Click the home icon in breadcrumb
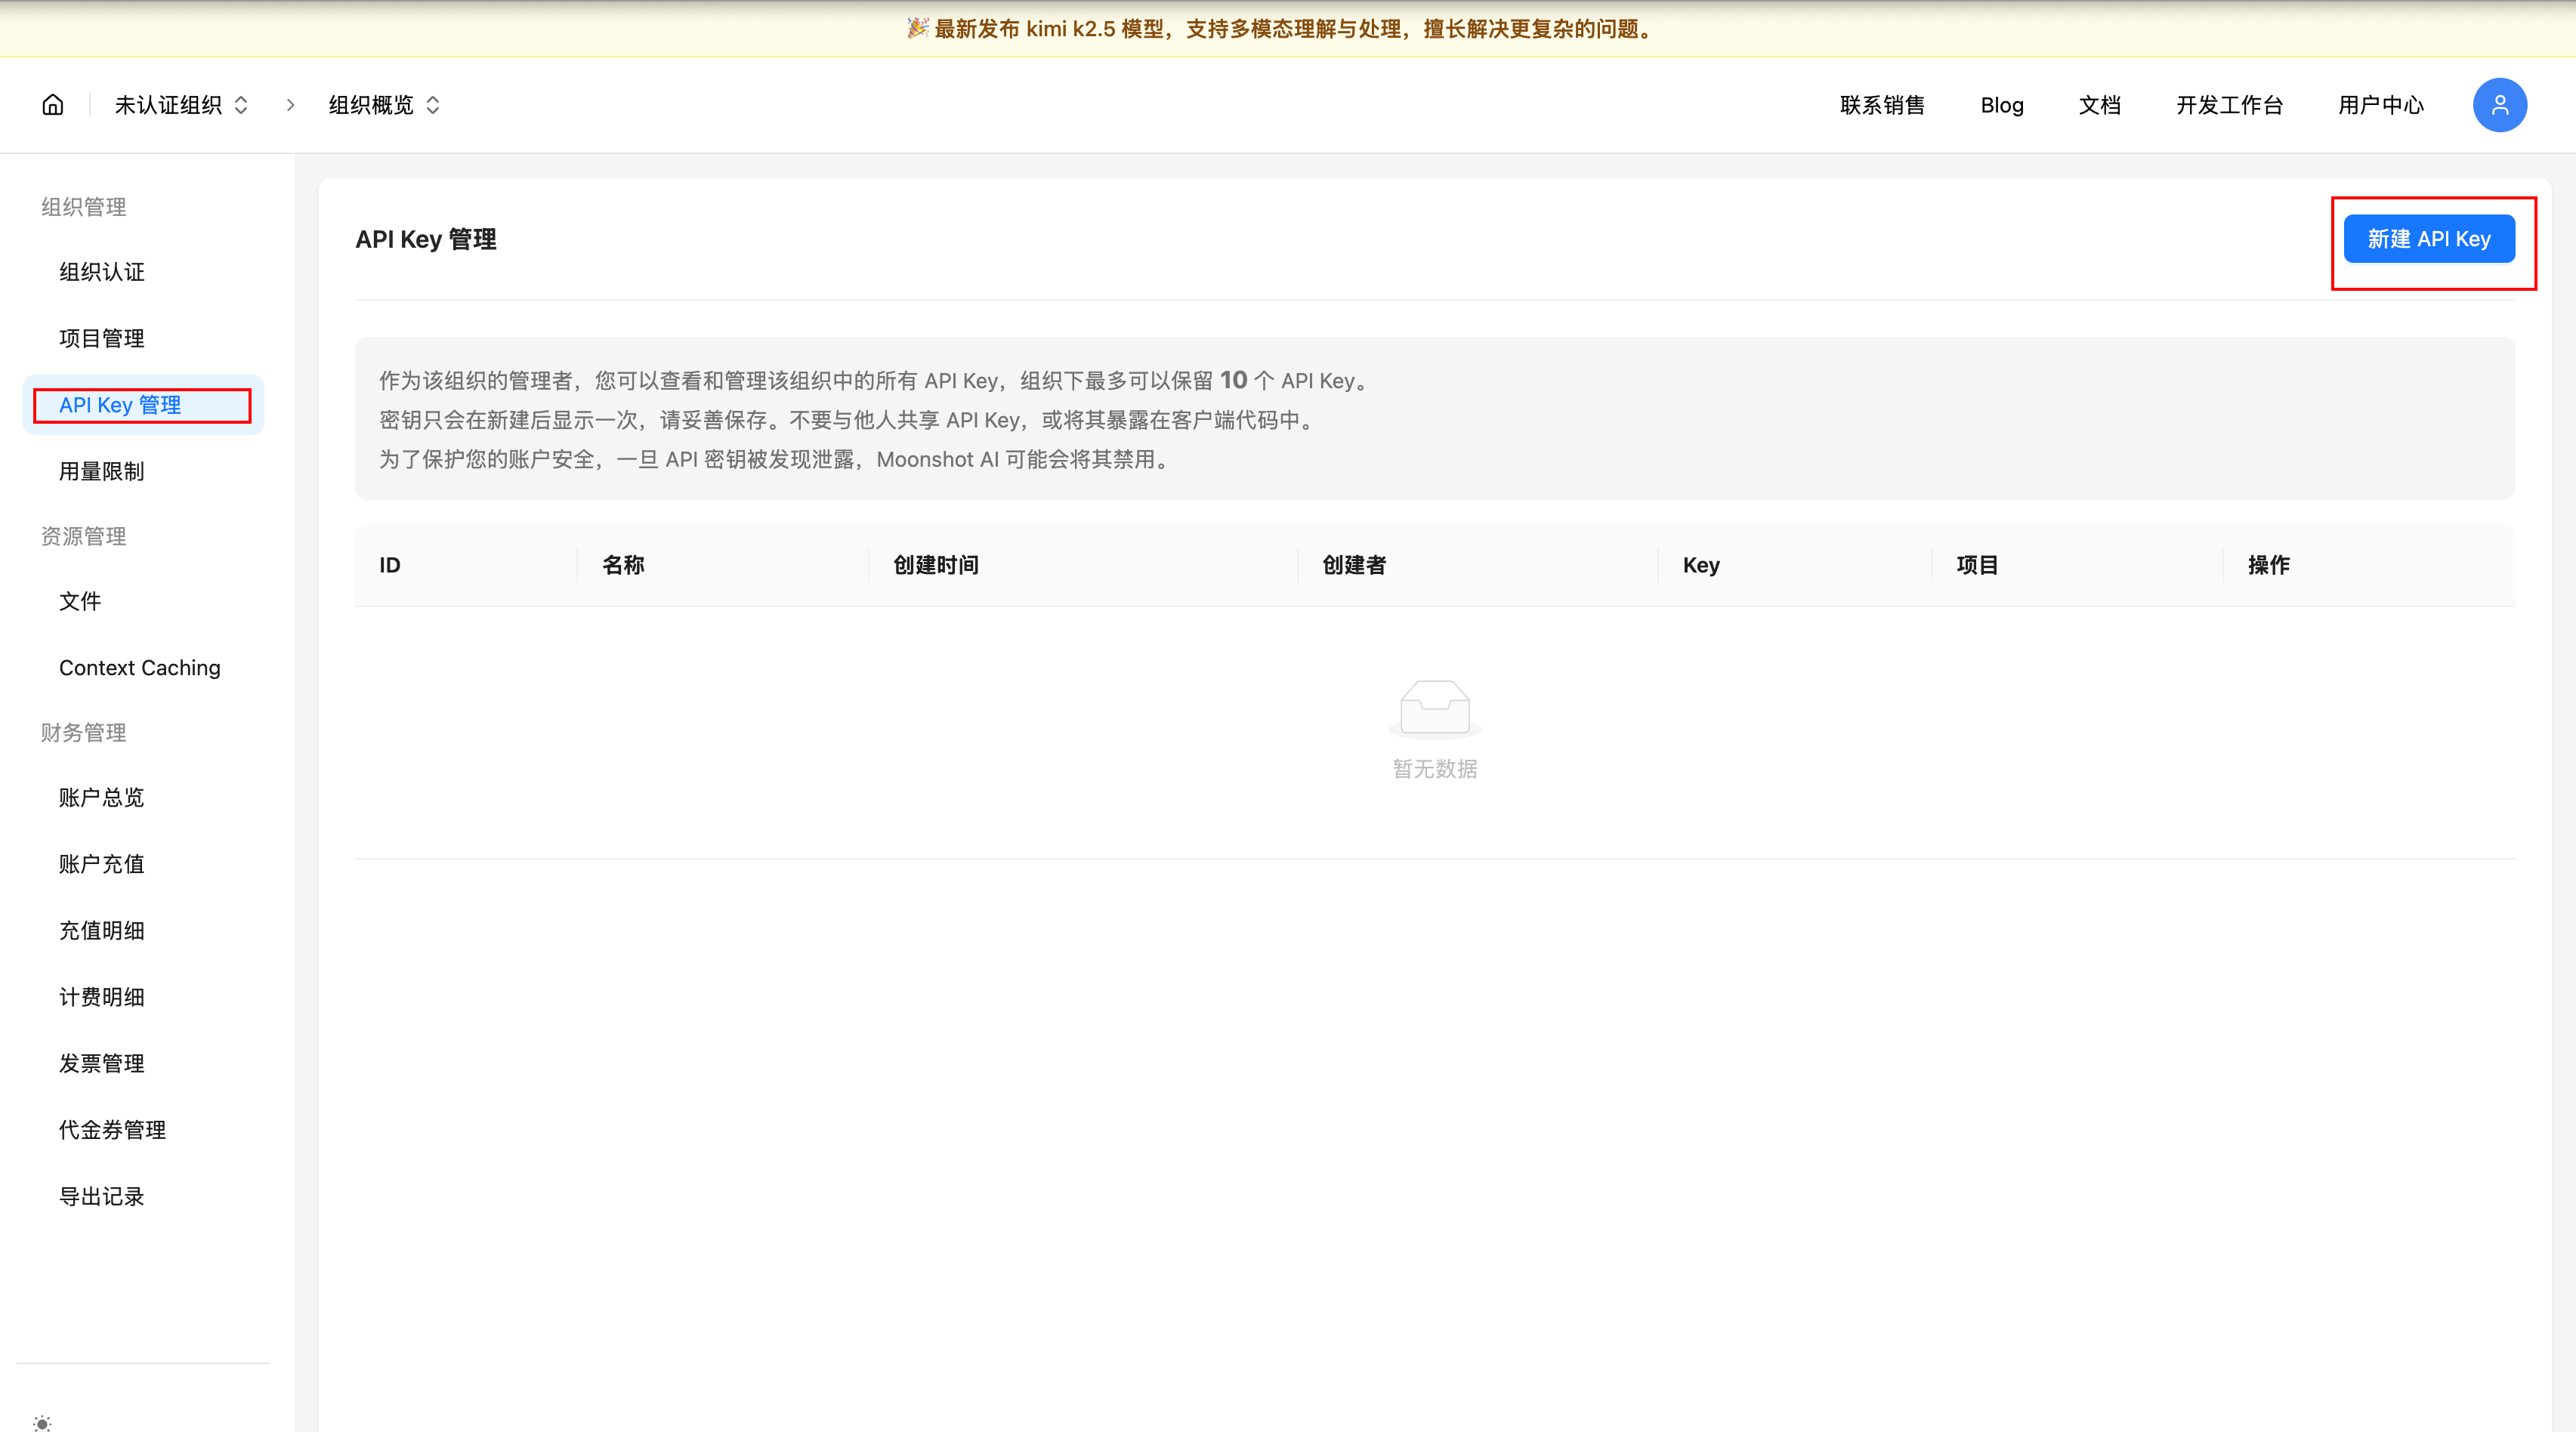 [53, 105]
